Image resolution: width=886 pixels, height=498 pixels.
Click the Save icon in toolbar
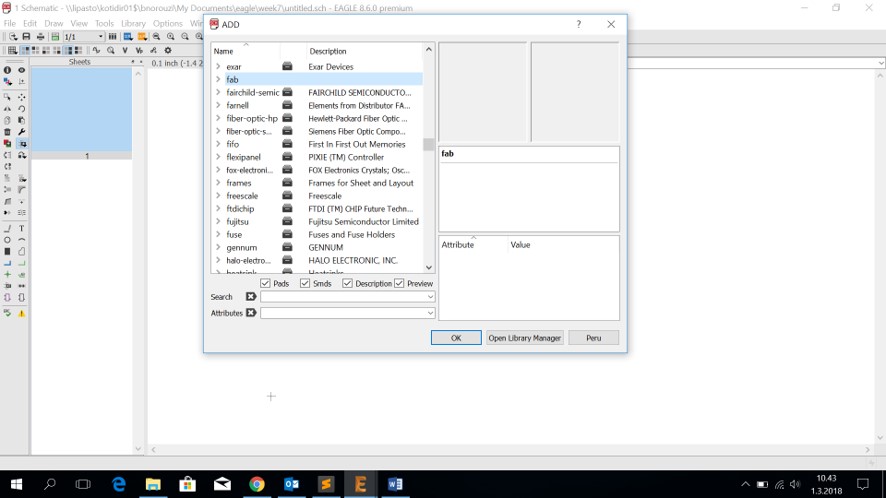point(27,37)
